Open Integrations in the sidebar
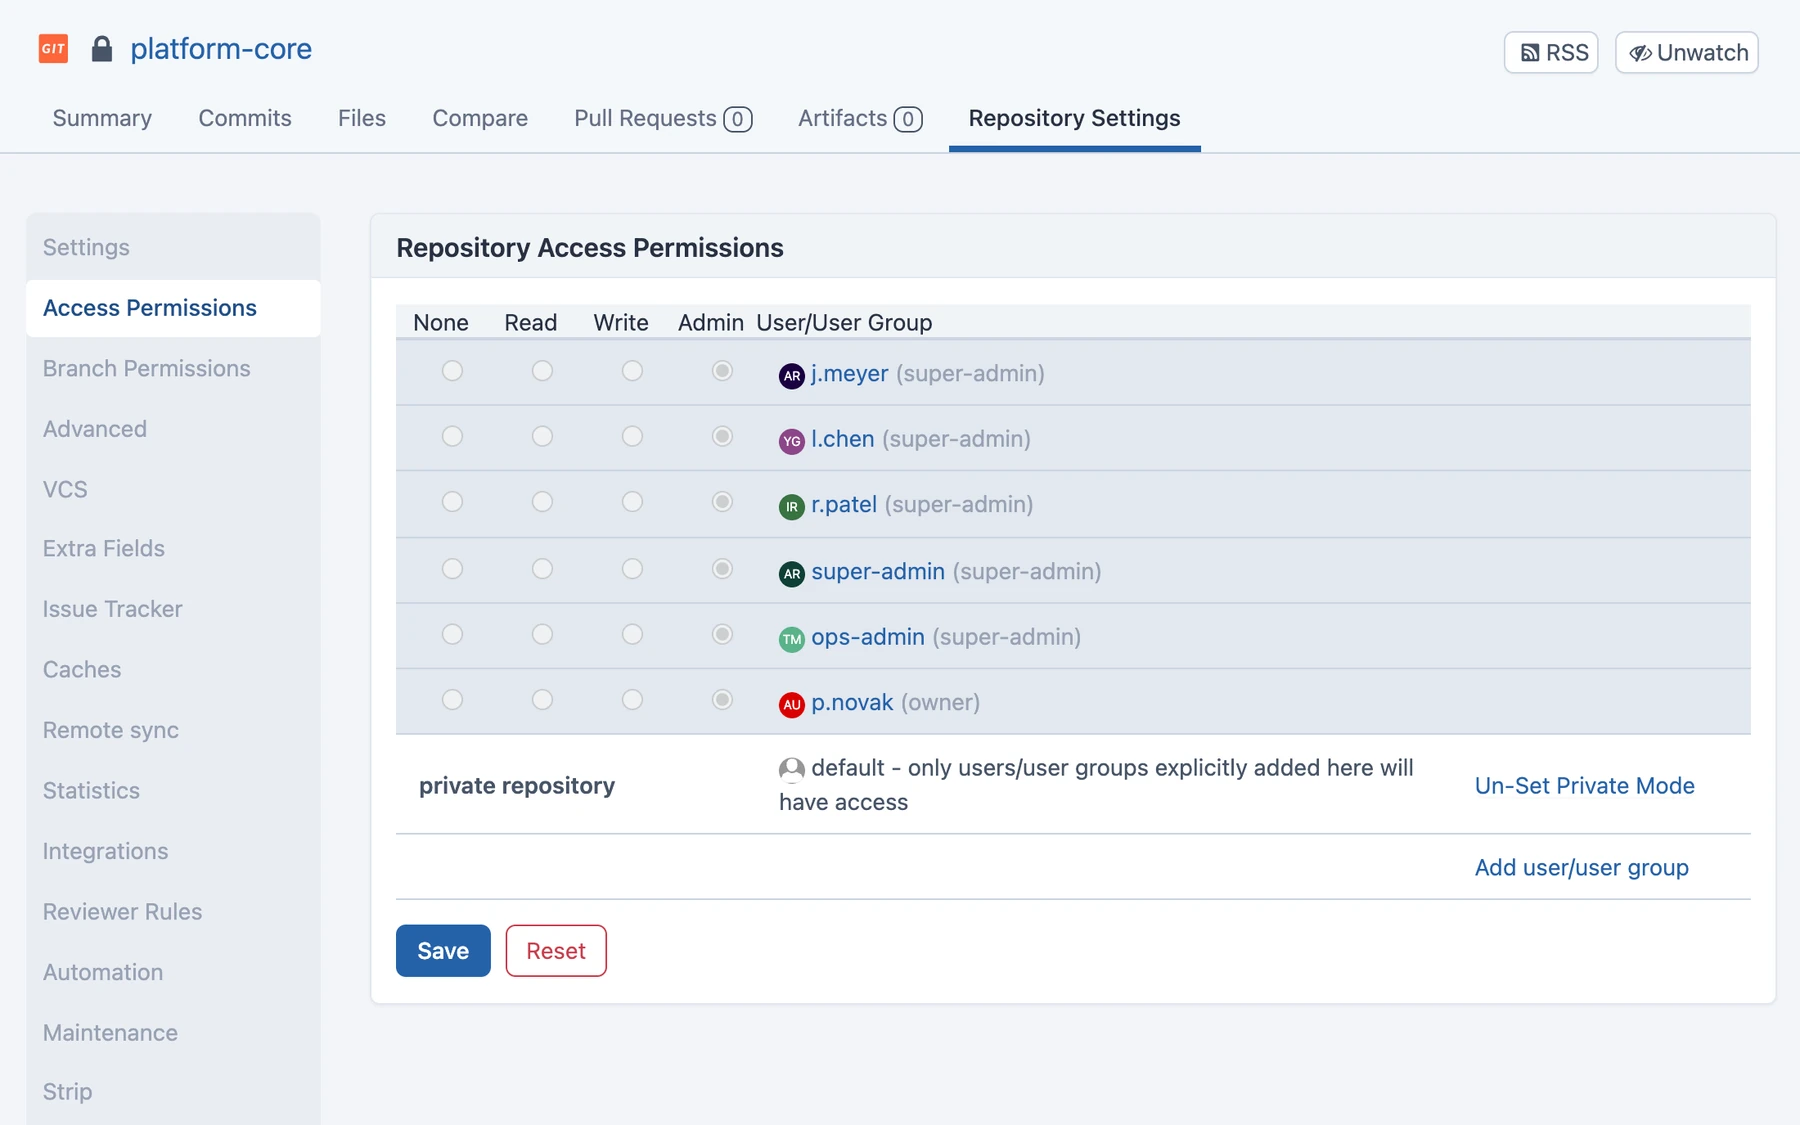Viewport: 1800px width, 1125px height. [173, 851]
